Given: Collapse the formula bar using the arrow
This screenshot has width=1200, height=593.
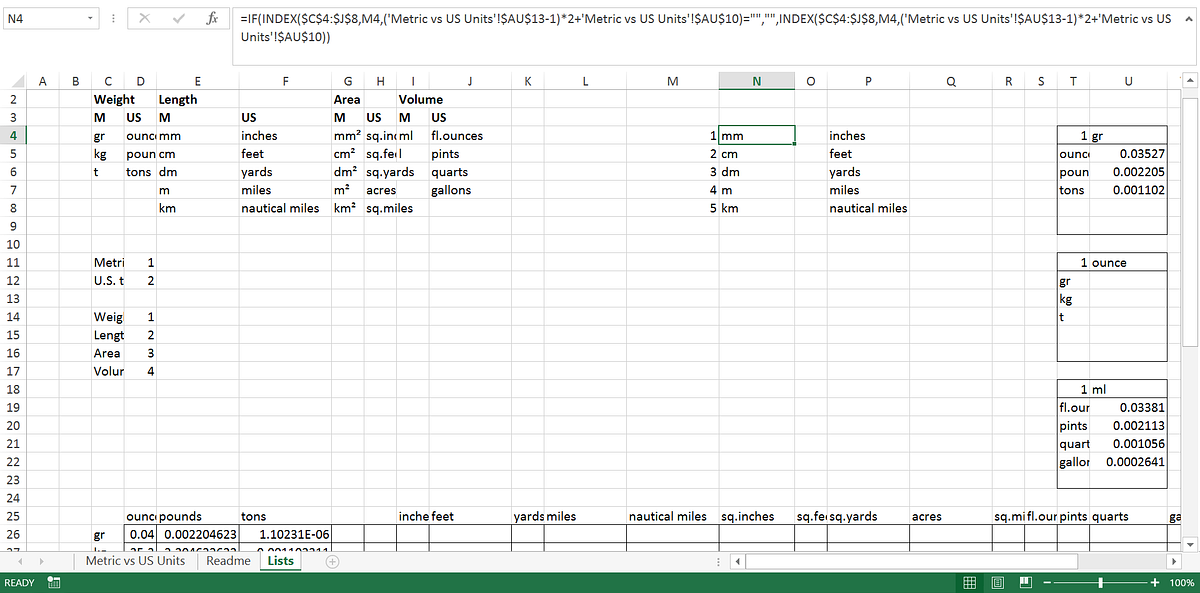Looking at the screenshot, I should point(1190,19).
